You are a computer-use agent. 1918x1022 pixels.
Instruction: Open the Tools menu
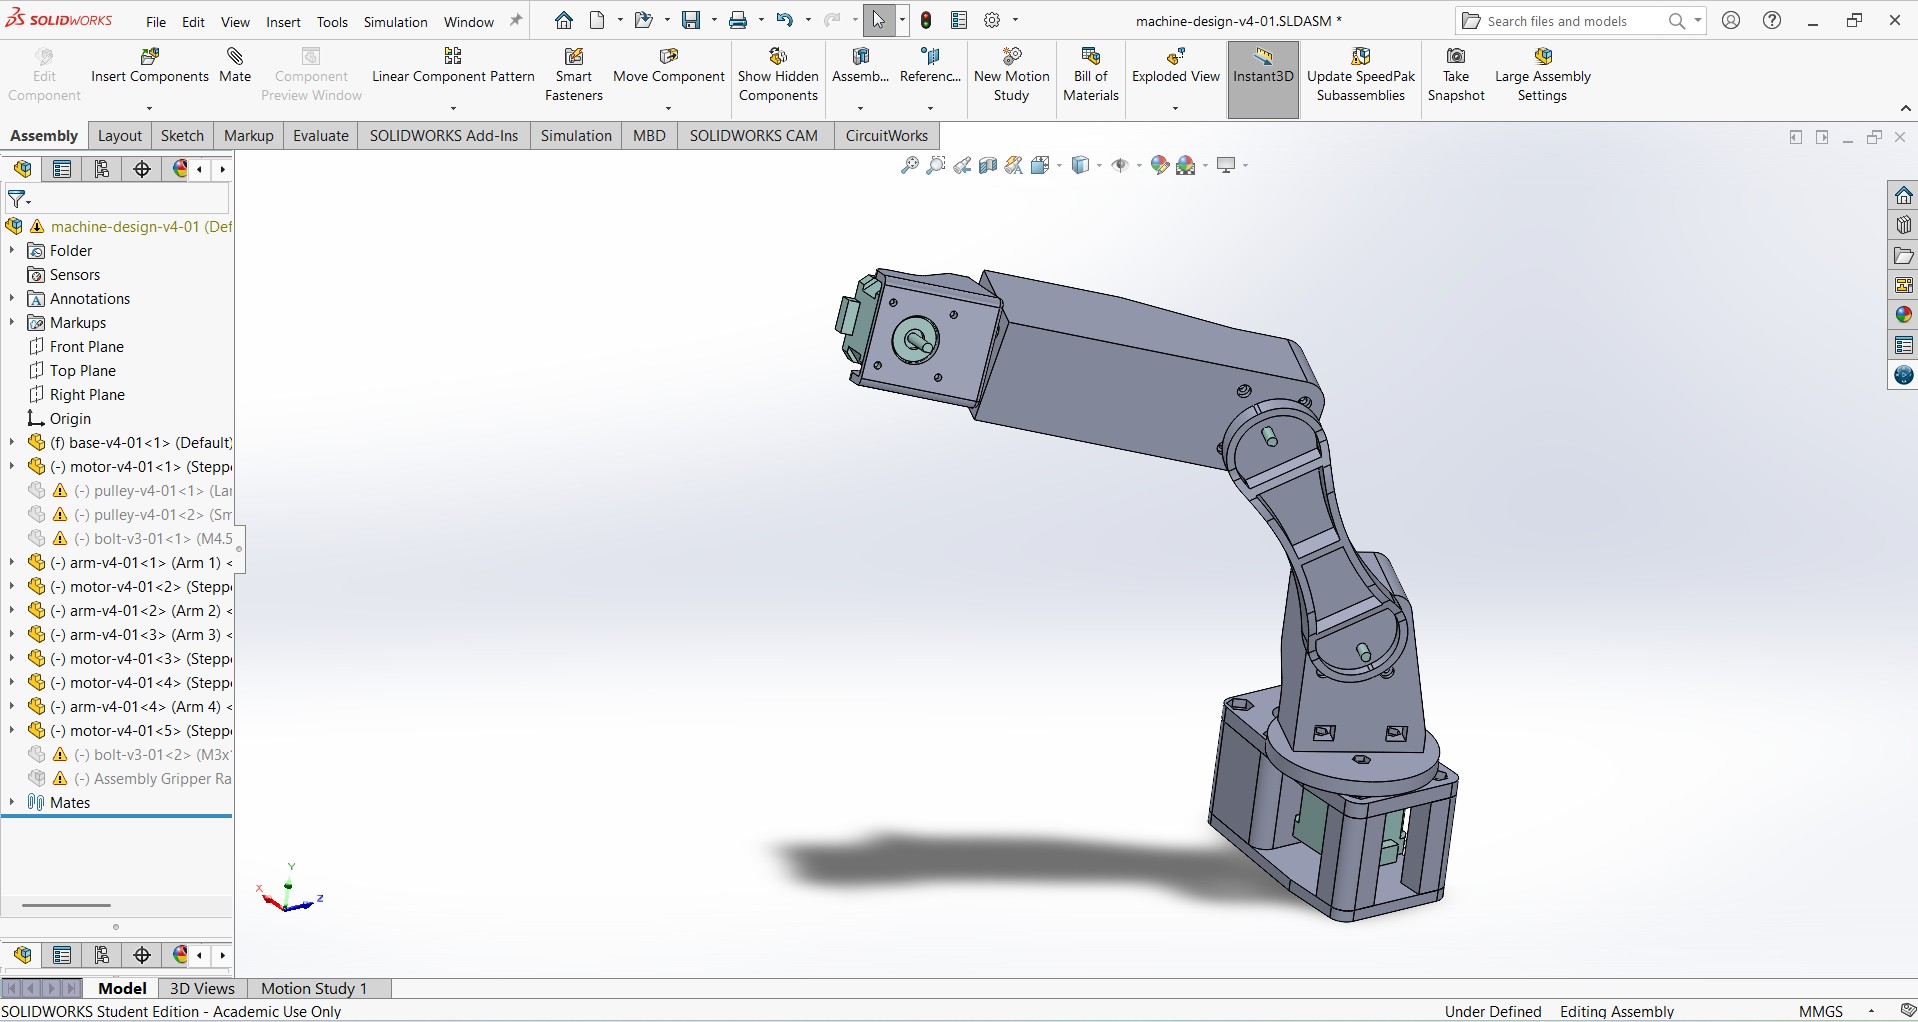coord(332,21)
